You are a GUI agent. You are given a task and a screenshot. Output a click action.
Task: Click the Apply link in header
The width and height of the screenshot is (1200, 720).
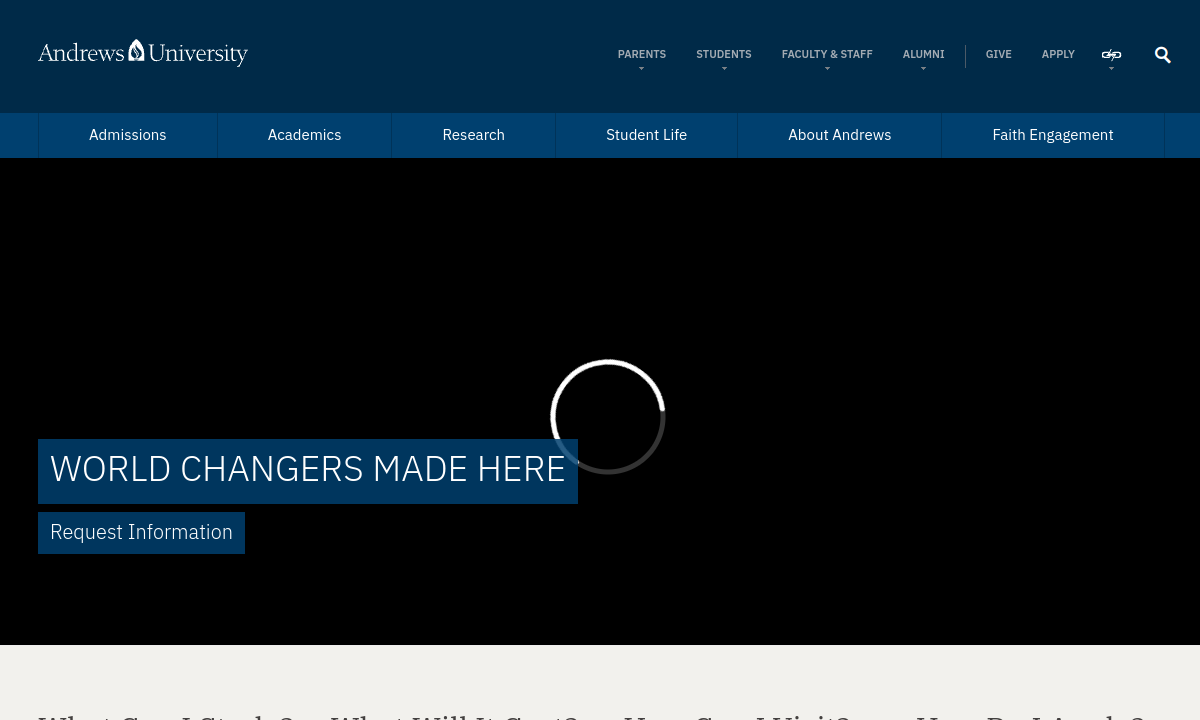pos(1058,55)
